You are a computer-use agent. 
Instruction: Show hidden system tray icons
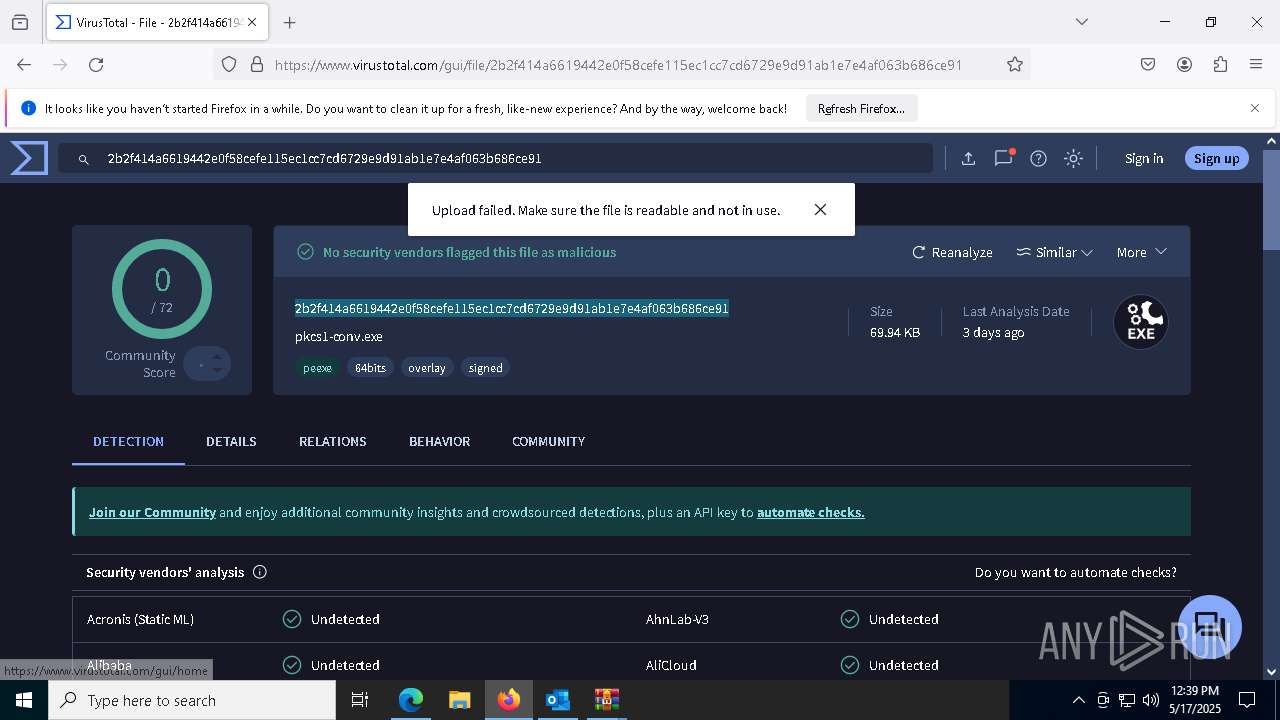pyautogui.click(x=1078, y=700)
